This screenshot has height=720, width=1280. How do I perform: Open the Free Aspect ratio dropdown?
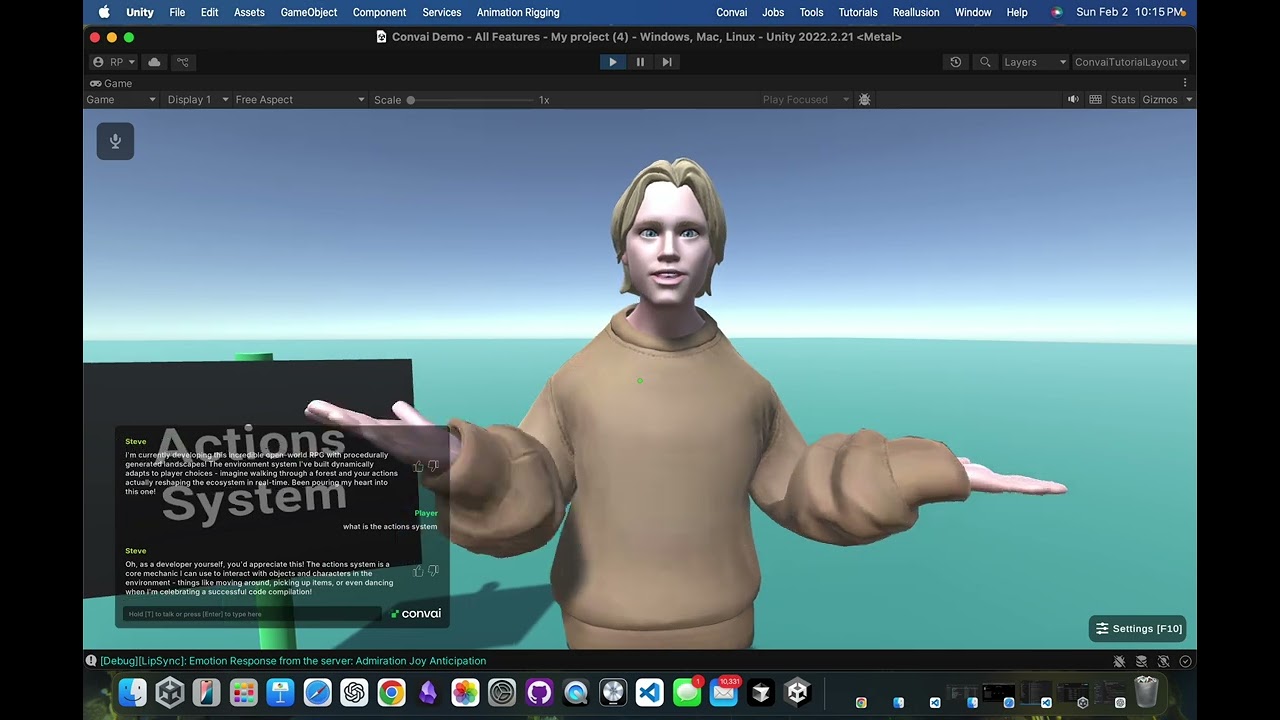(300, 100)
